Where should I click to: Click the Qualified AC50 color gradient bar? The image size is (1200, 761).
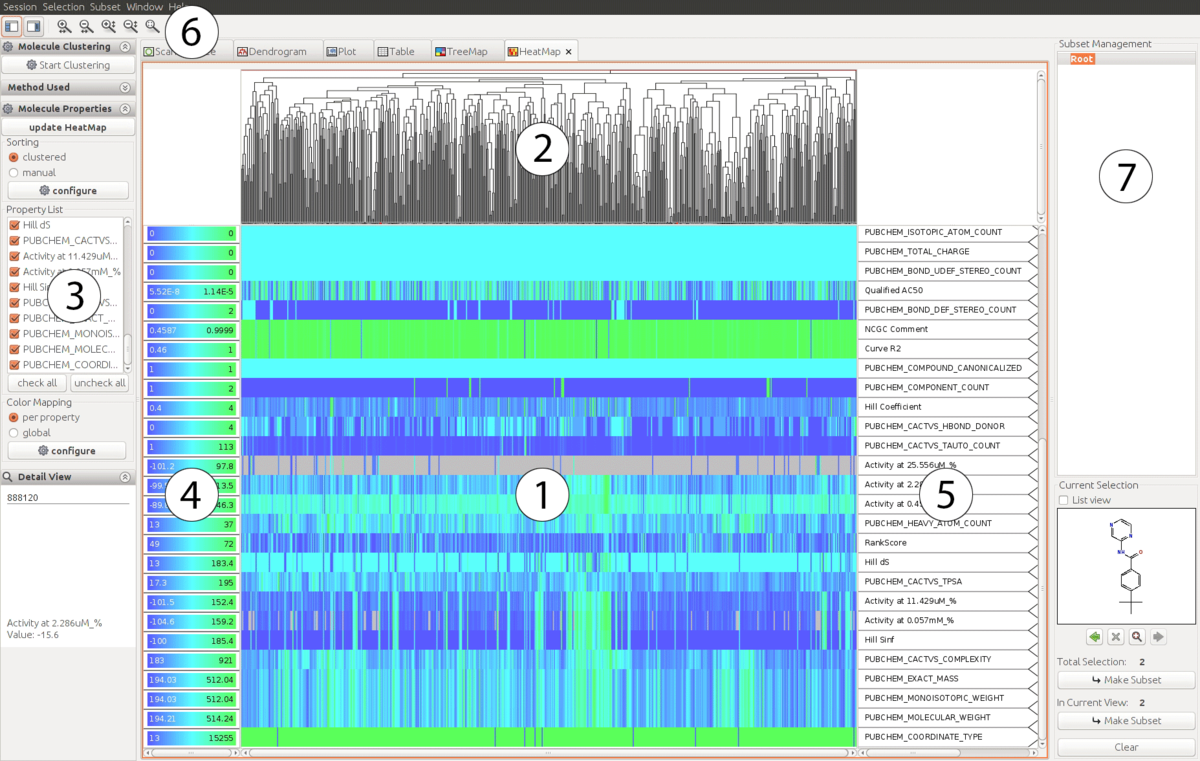coord(191,291)
